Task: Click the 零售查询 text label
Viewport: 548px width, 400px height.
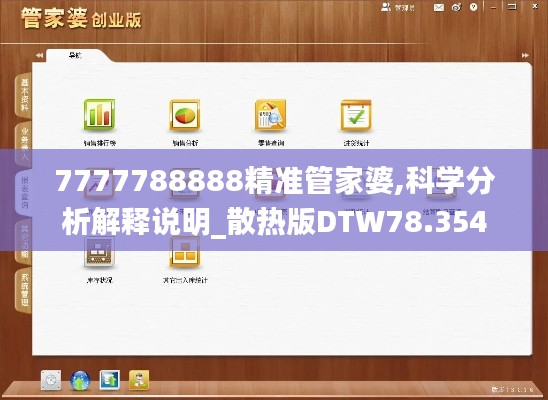Action: pyautogui.click(x=271, y=143)
